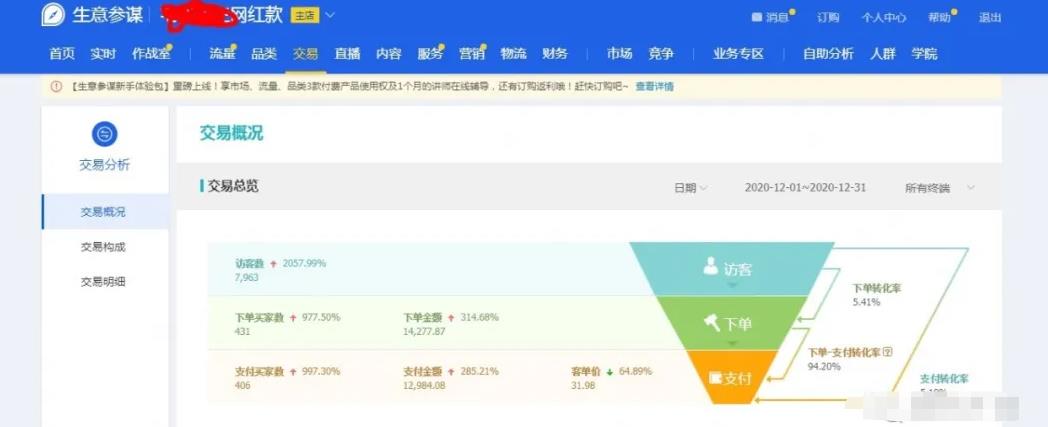Open date range 2020-12-01~2020-12-31 picker
The width and height of the screenshot is (1048, 427).
pos(805,187)
